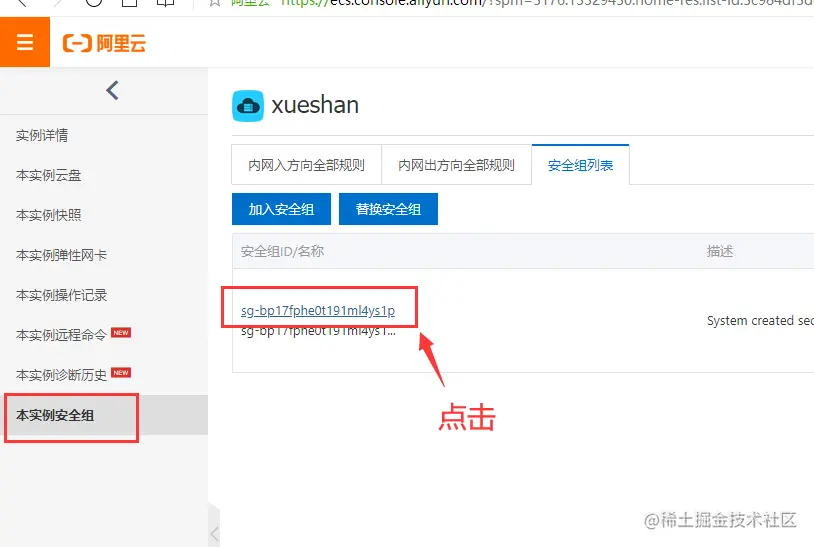Click the bookmark star in address bar
The image size is (814, 547).
click(x=215, y=3)
